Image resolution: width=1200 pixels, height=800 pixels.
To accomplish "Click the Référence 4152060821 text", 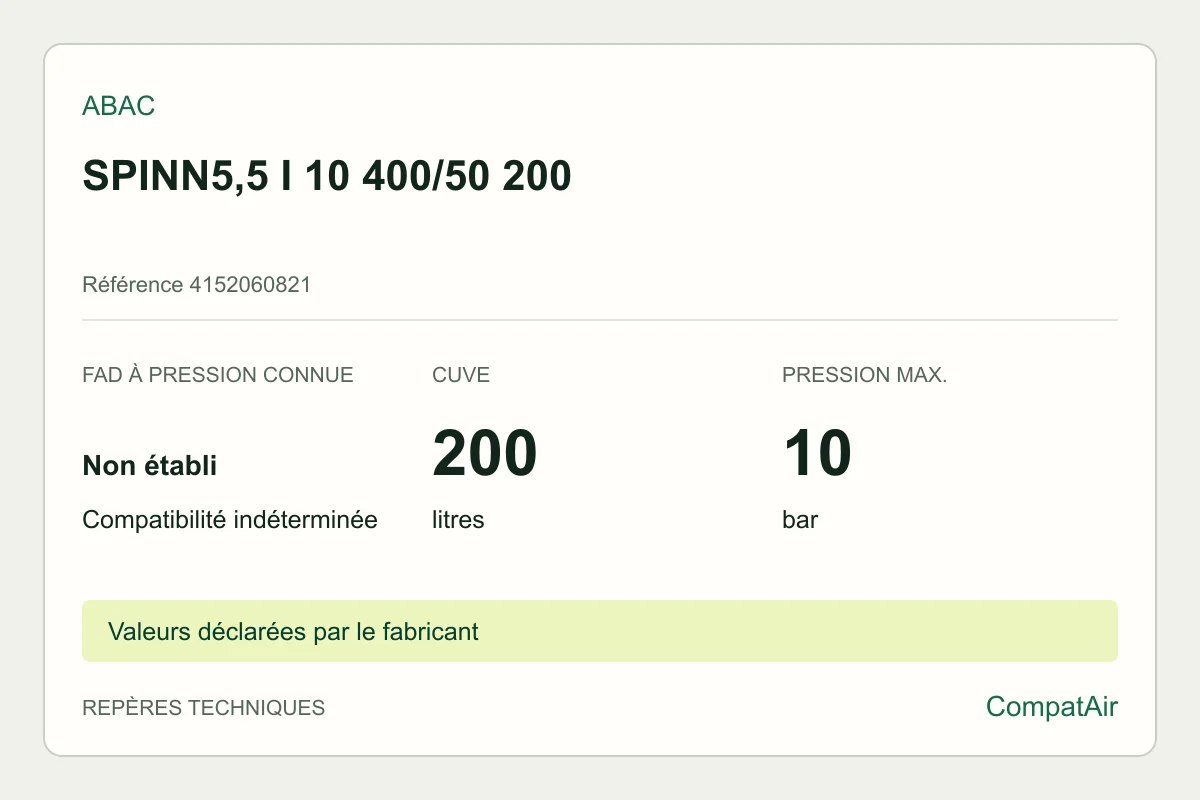I will coord(196,285).
